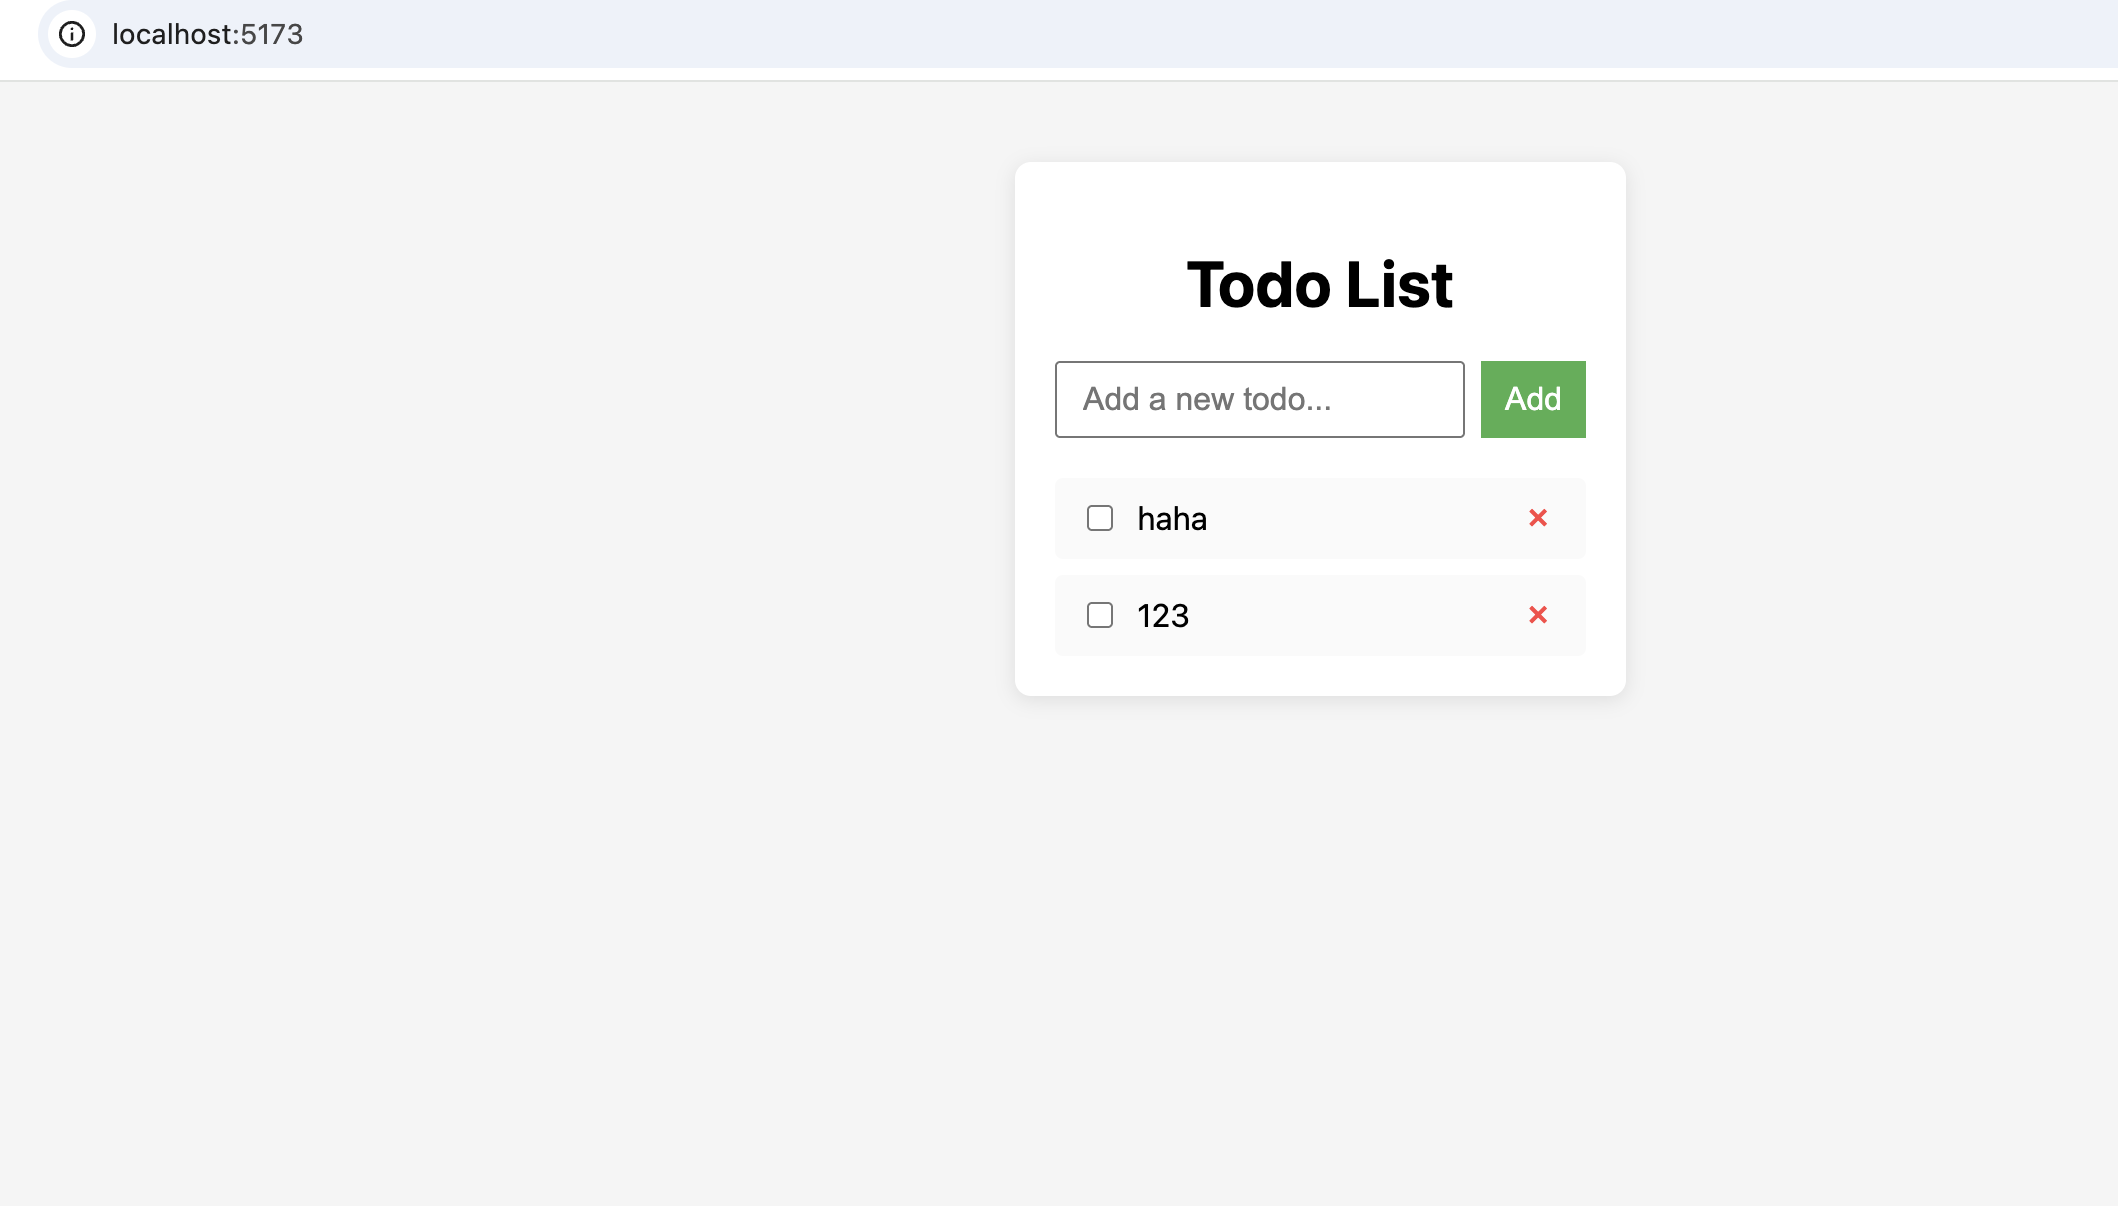This screenshot has width=2118, height=1206.
Task: Click the site information icon
Action: click(72, 34)
